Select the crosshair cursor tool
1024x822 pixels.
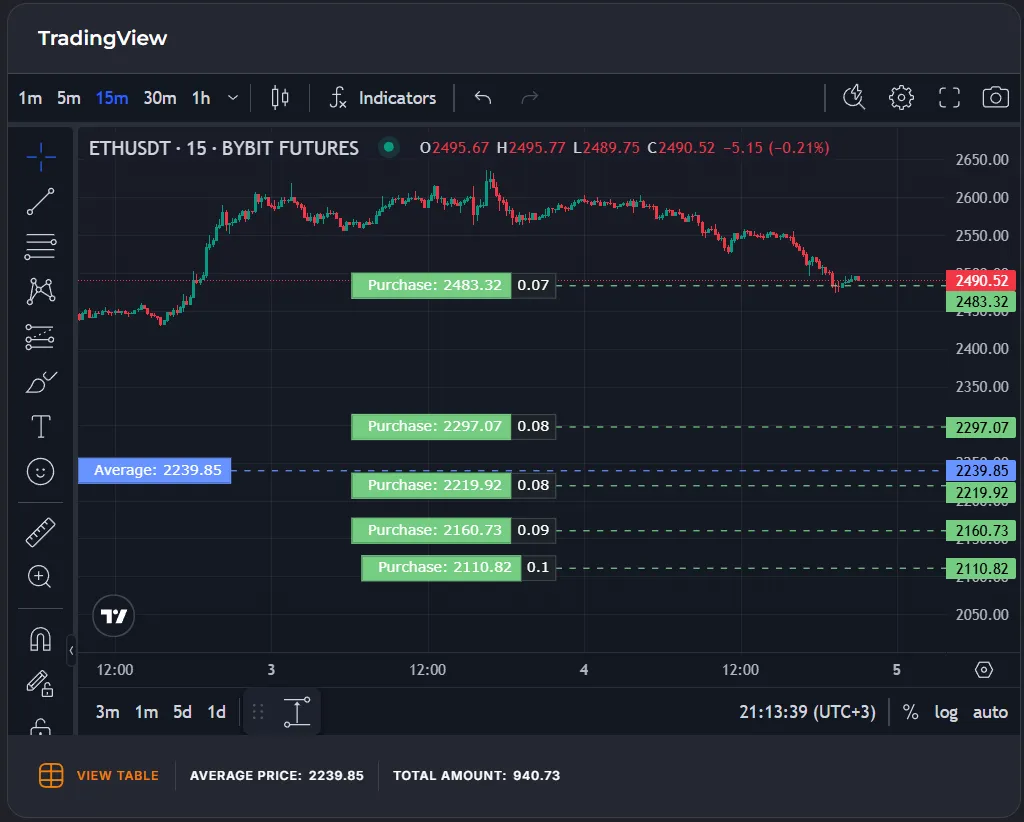pyautogui.click(x=41, y=155)
